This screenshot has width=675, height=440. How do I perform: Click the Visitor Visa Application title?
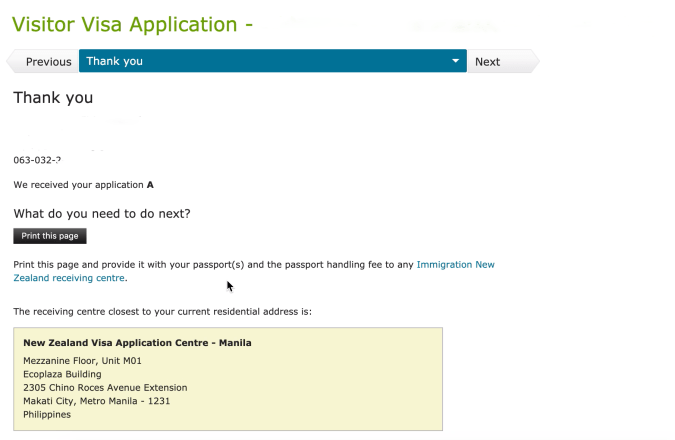[132, 21]
